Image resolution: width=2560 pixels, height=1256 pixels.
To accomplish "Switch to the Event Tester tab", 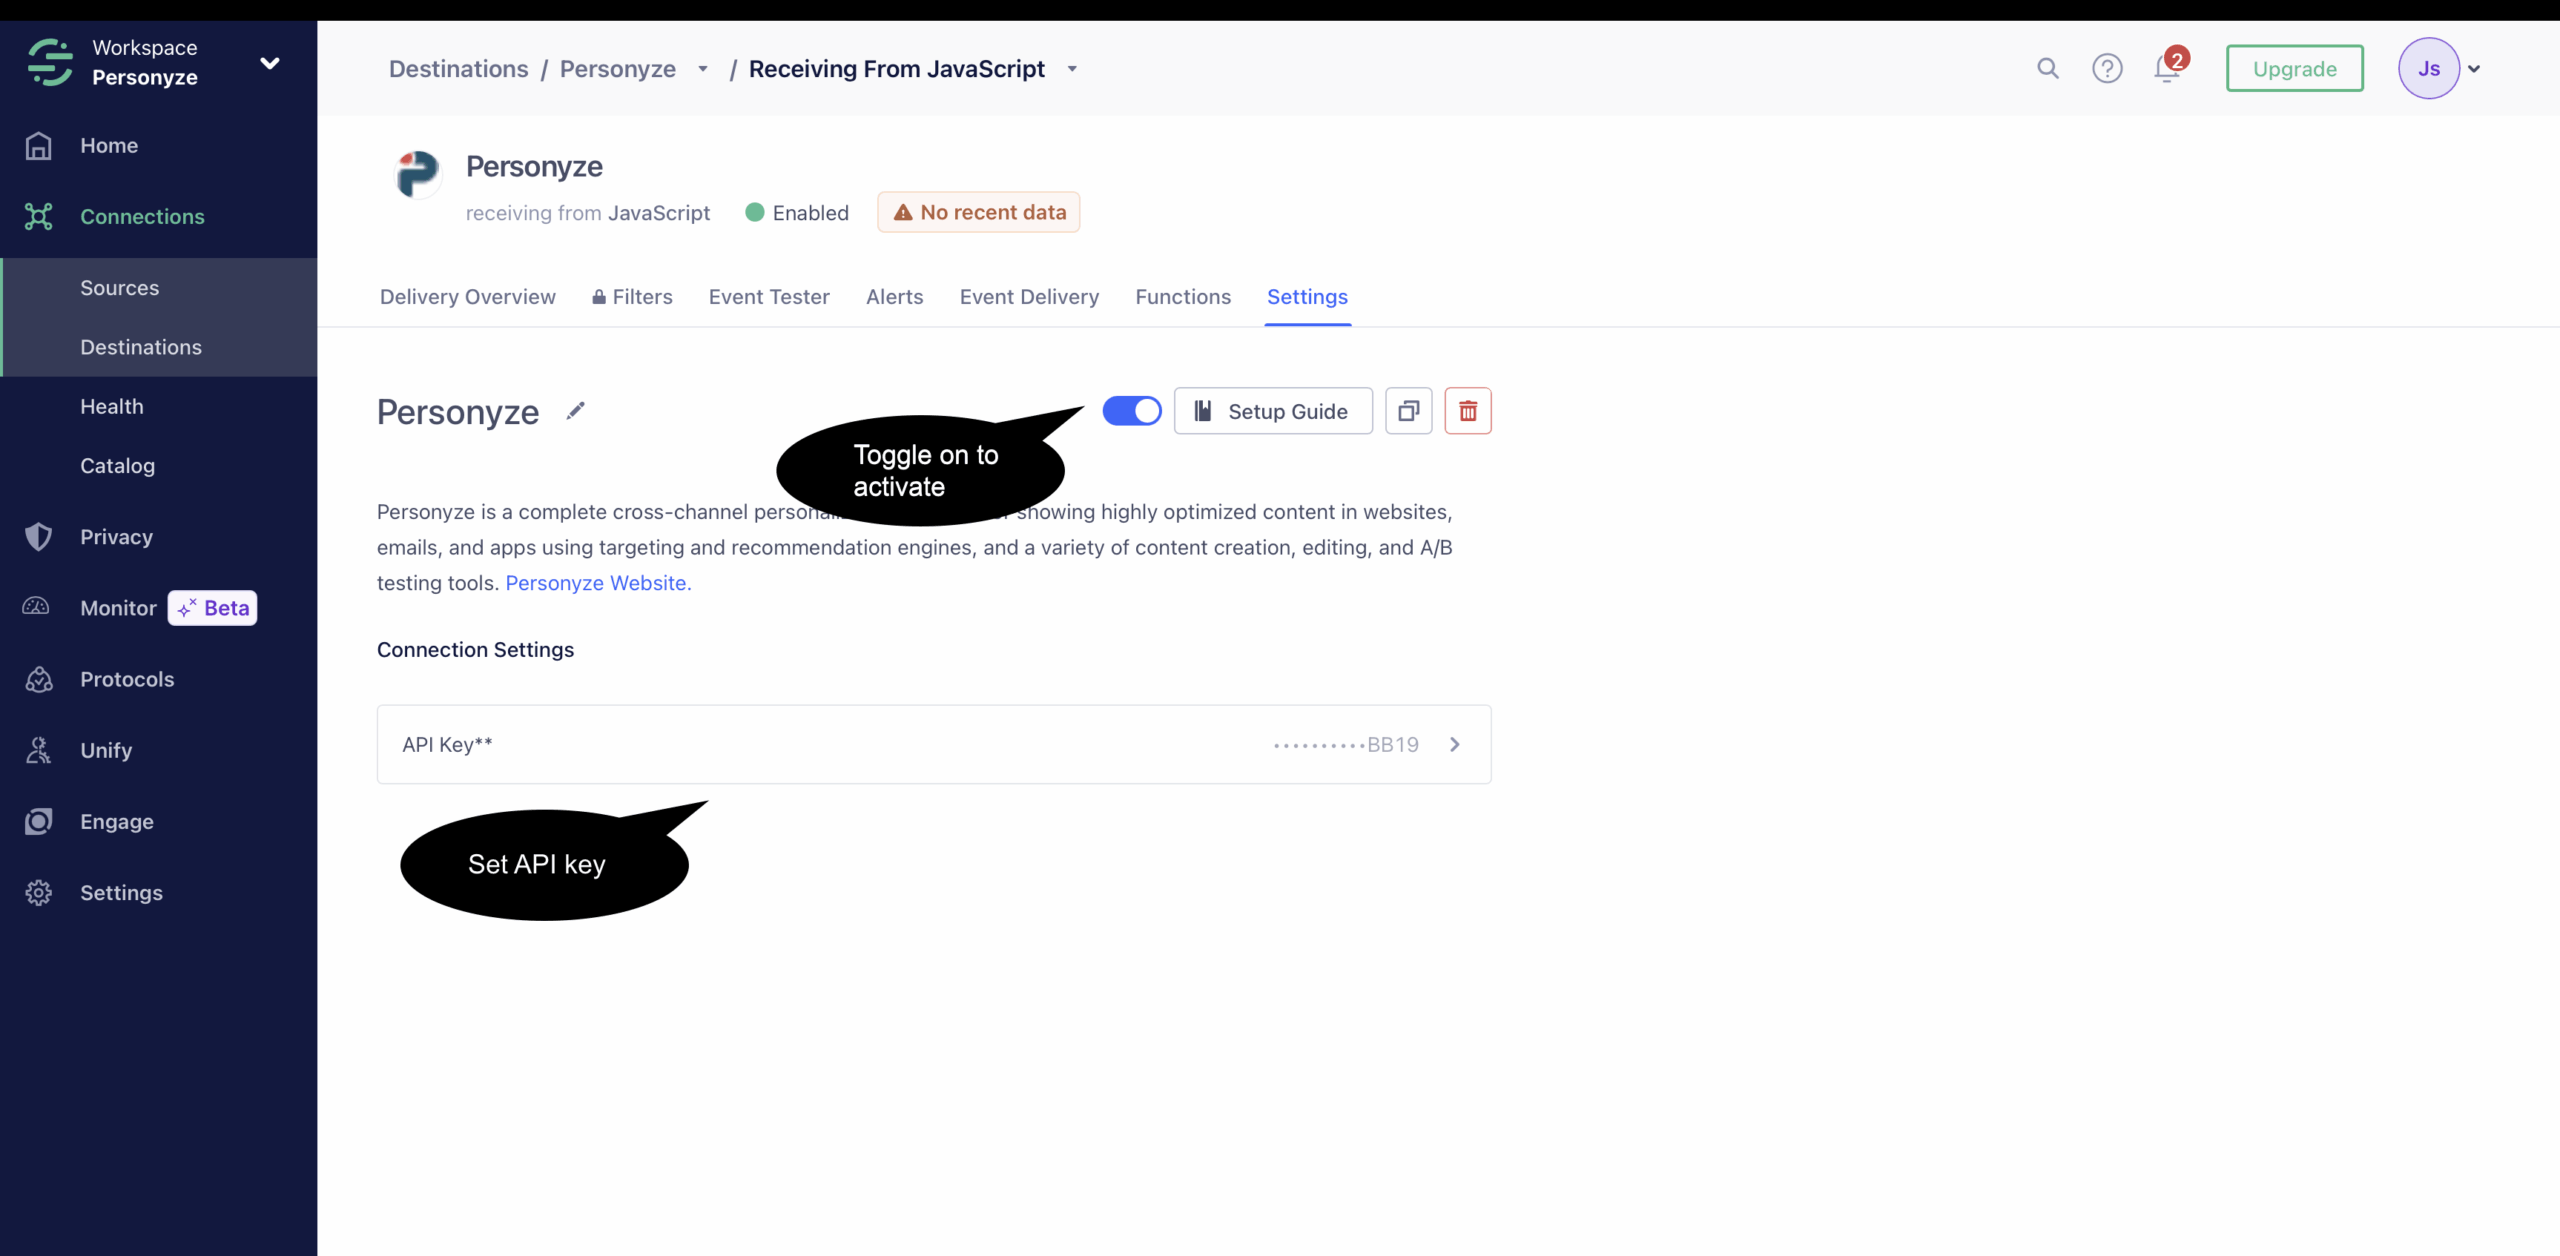I will point(769,297).
